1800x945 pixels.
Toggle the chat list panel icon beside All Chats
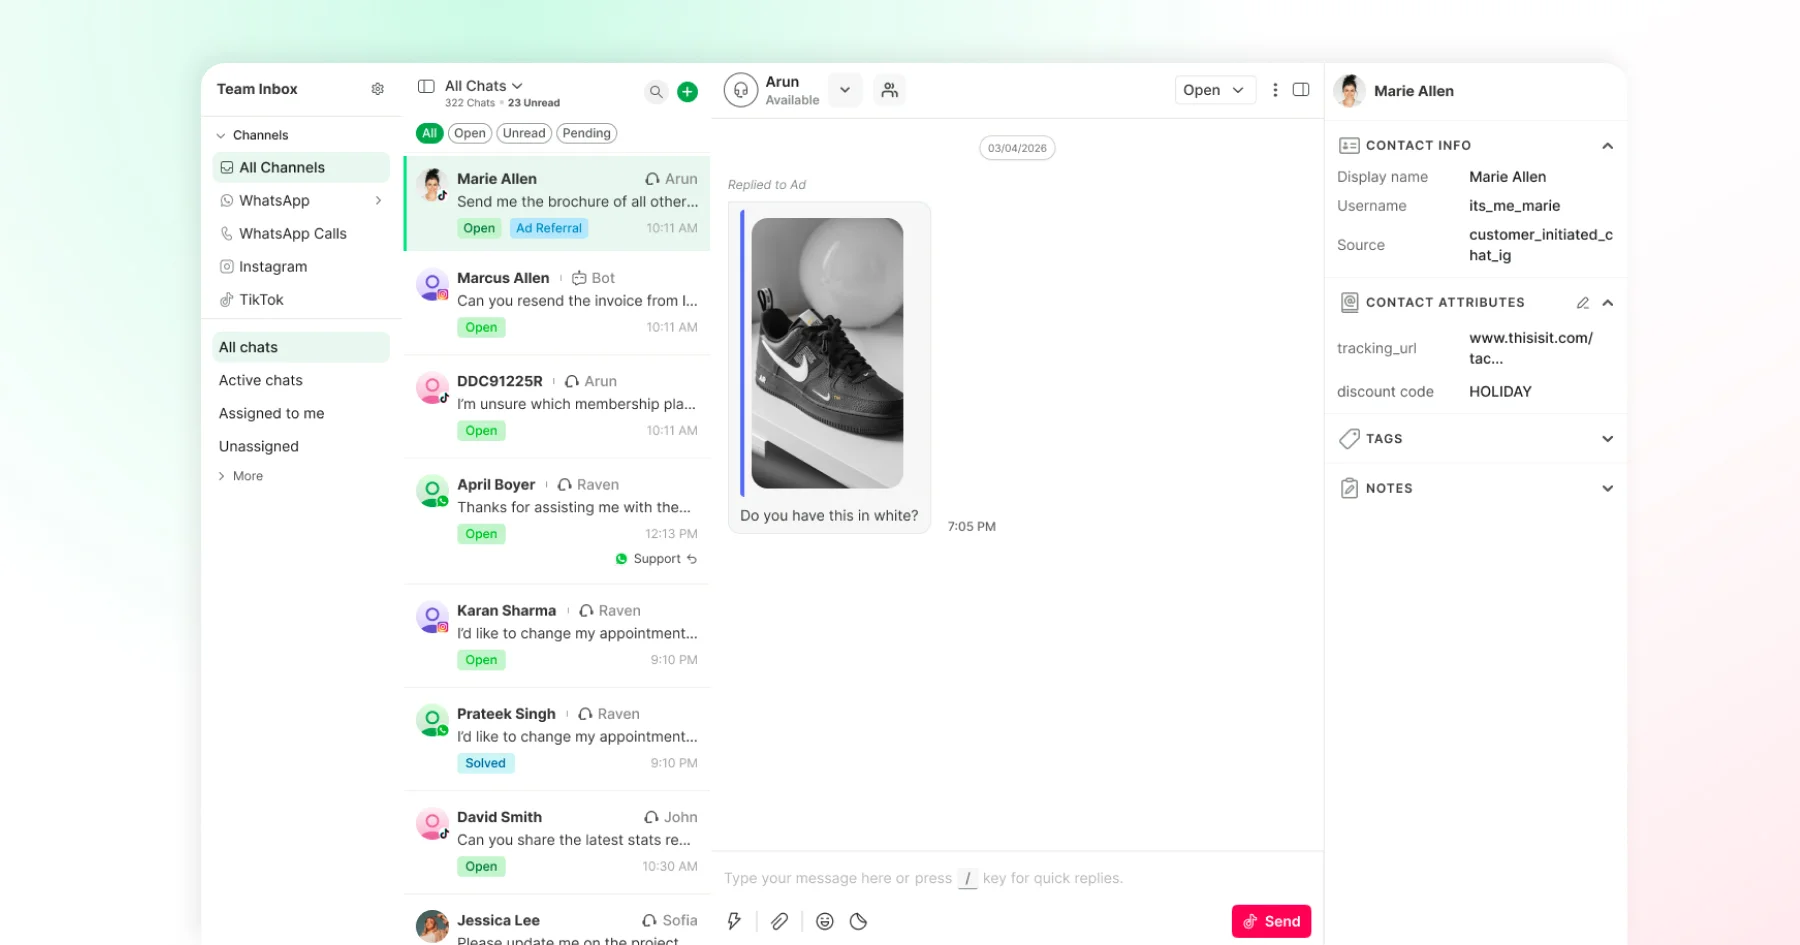point(426,86)
